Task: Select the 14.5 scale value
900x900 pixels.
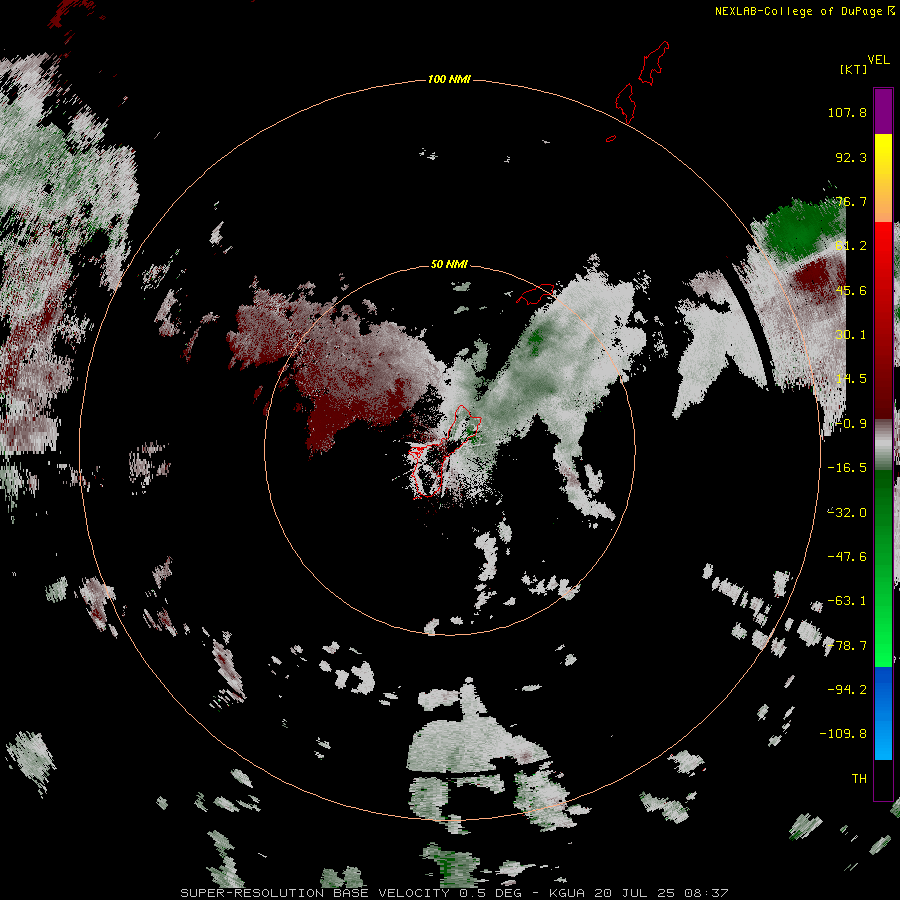Action: (851, 379)
